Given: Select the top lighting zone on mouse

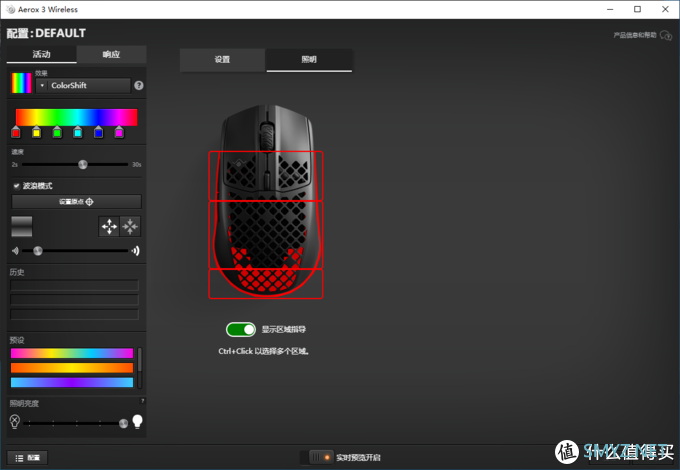Looking at the screenshot, I should (x=266, y=176).
